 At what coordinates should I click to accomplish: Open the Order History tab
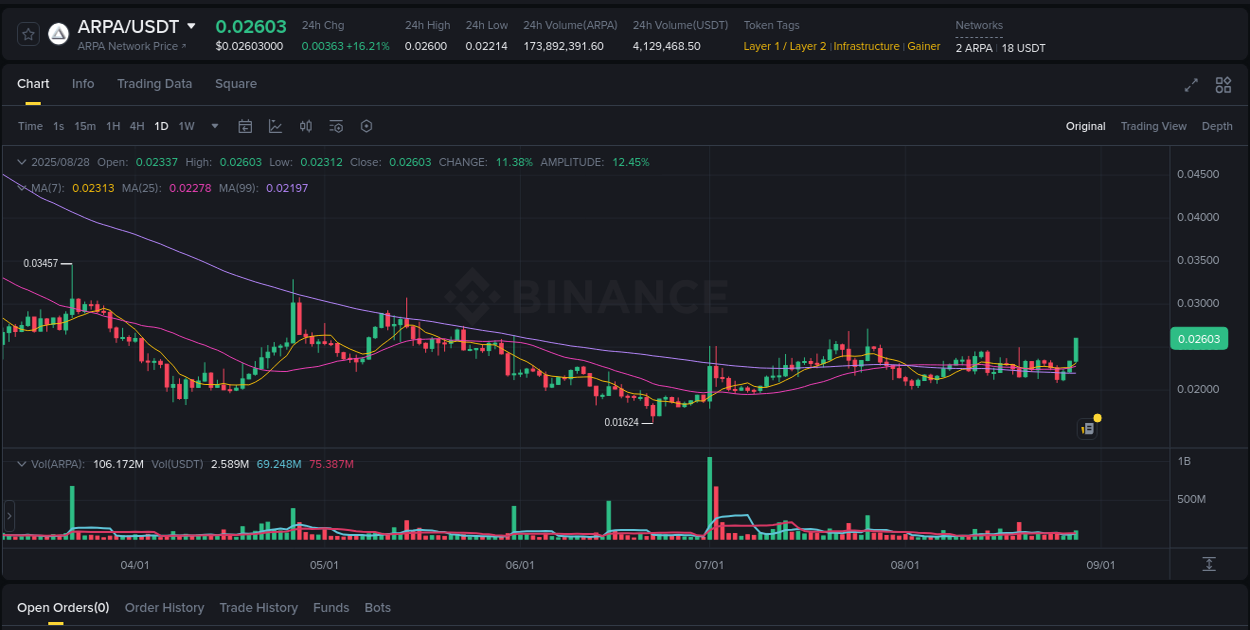tap(164, 607)
